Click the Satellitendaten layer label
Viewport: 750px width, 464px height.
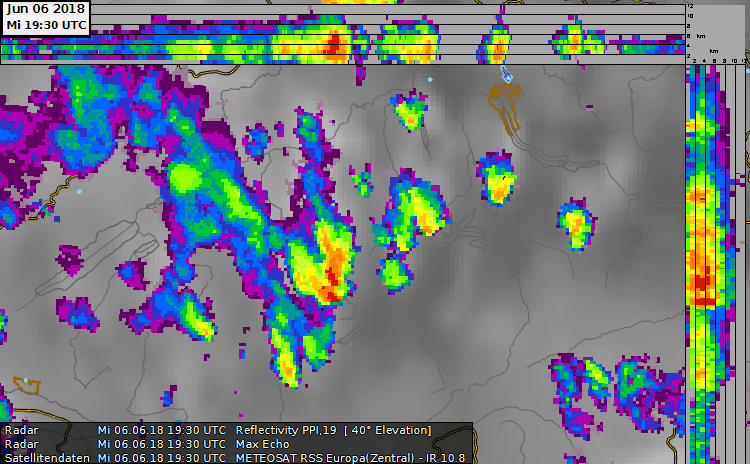coord(46,457)
